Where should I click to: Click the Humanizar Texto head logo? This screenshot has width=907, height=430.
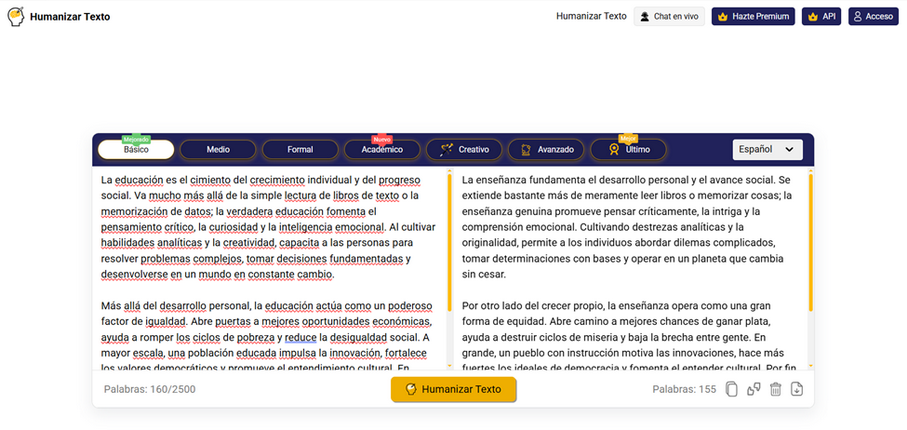[16, 16]
